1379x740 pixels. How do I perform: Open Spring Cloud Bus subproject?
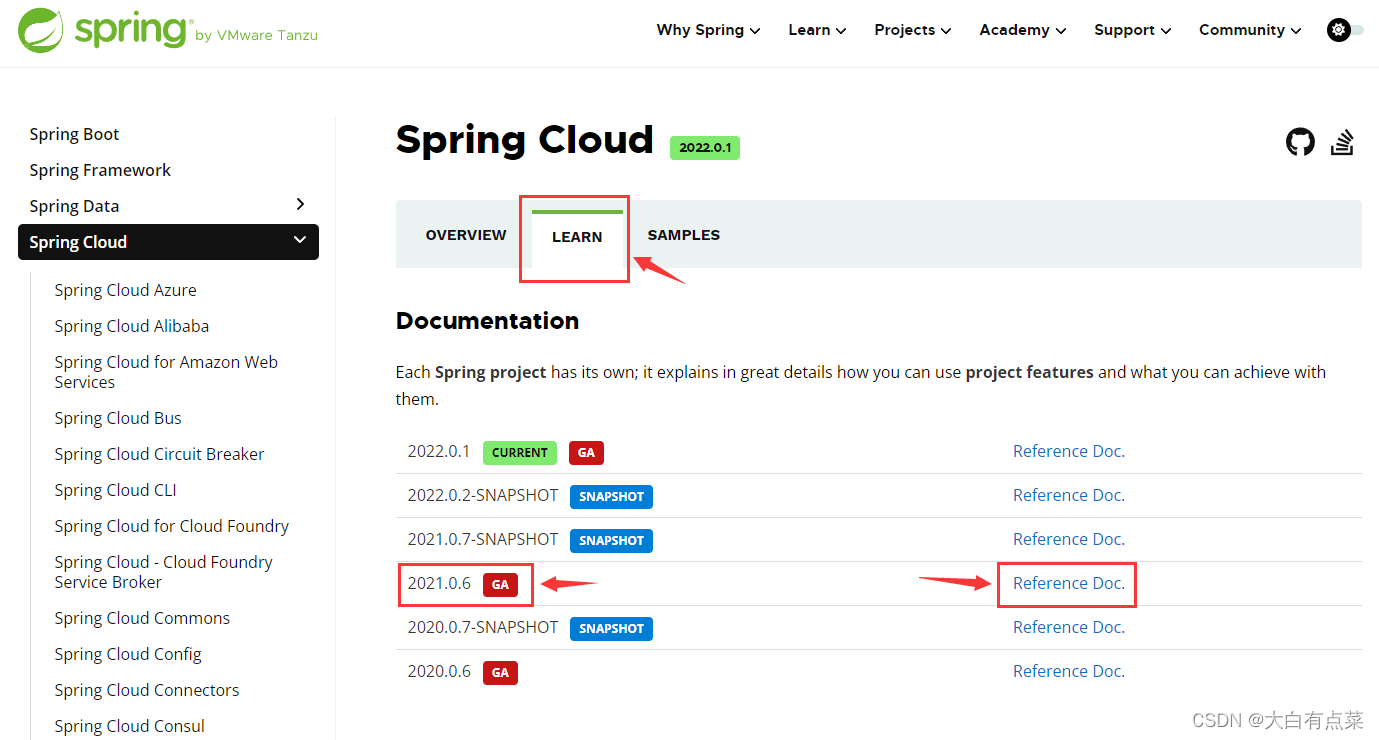pyautogui.click(x=118, y=418)
